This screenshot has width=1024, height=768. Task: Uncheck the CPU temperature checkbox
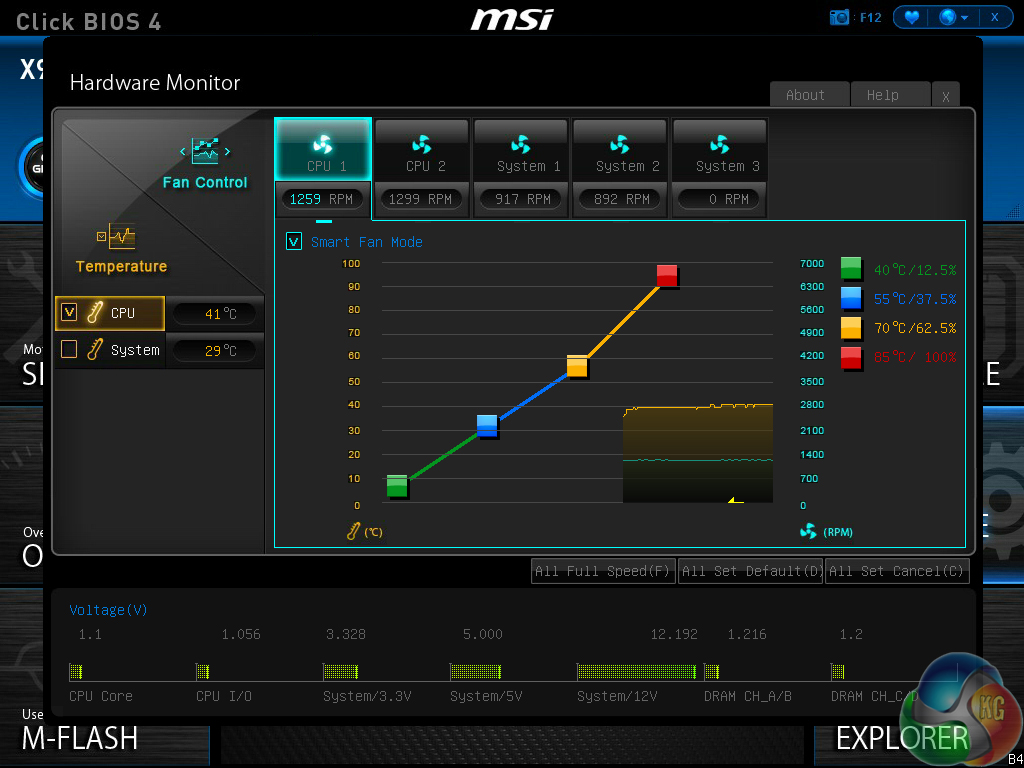(69, 313)
